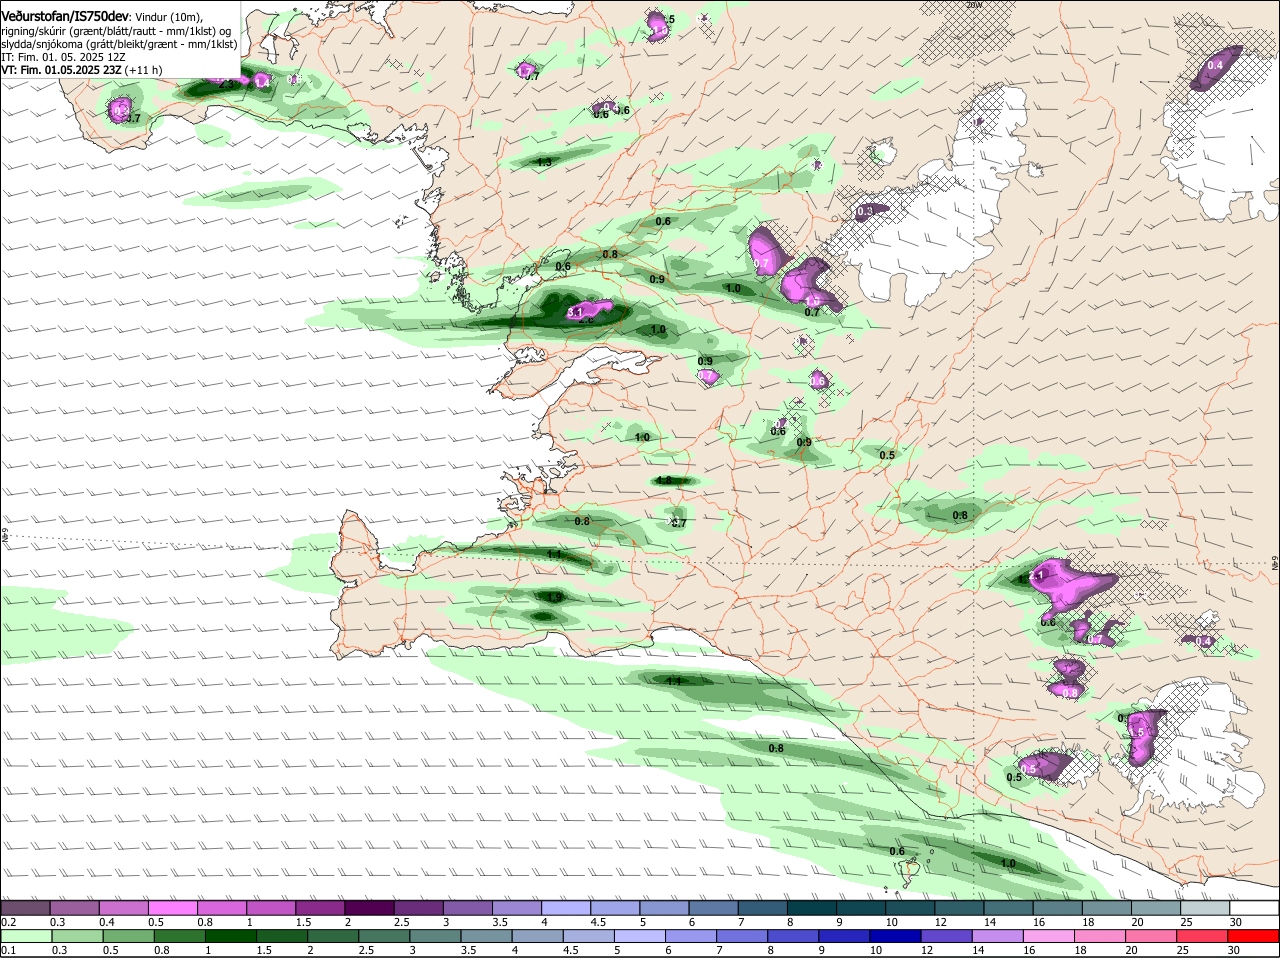1280x958 pixels.
Task: Select rain legend swatch starting at 9
Action: click(x=844, y=936)
